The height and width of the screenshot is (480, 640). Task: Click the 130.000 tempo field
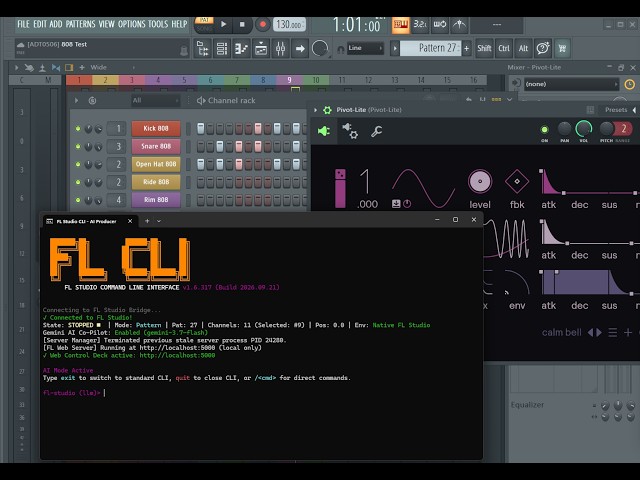pos(289,24)
